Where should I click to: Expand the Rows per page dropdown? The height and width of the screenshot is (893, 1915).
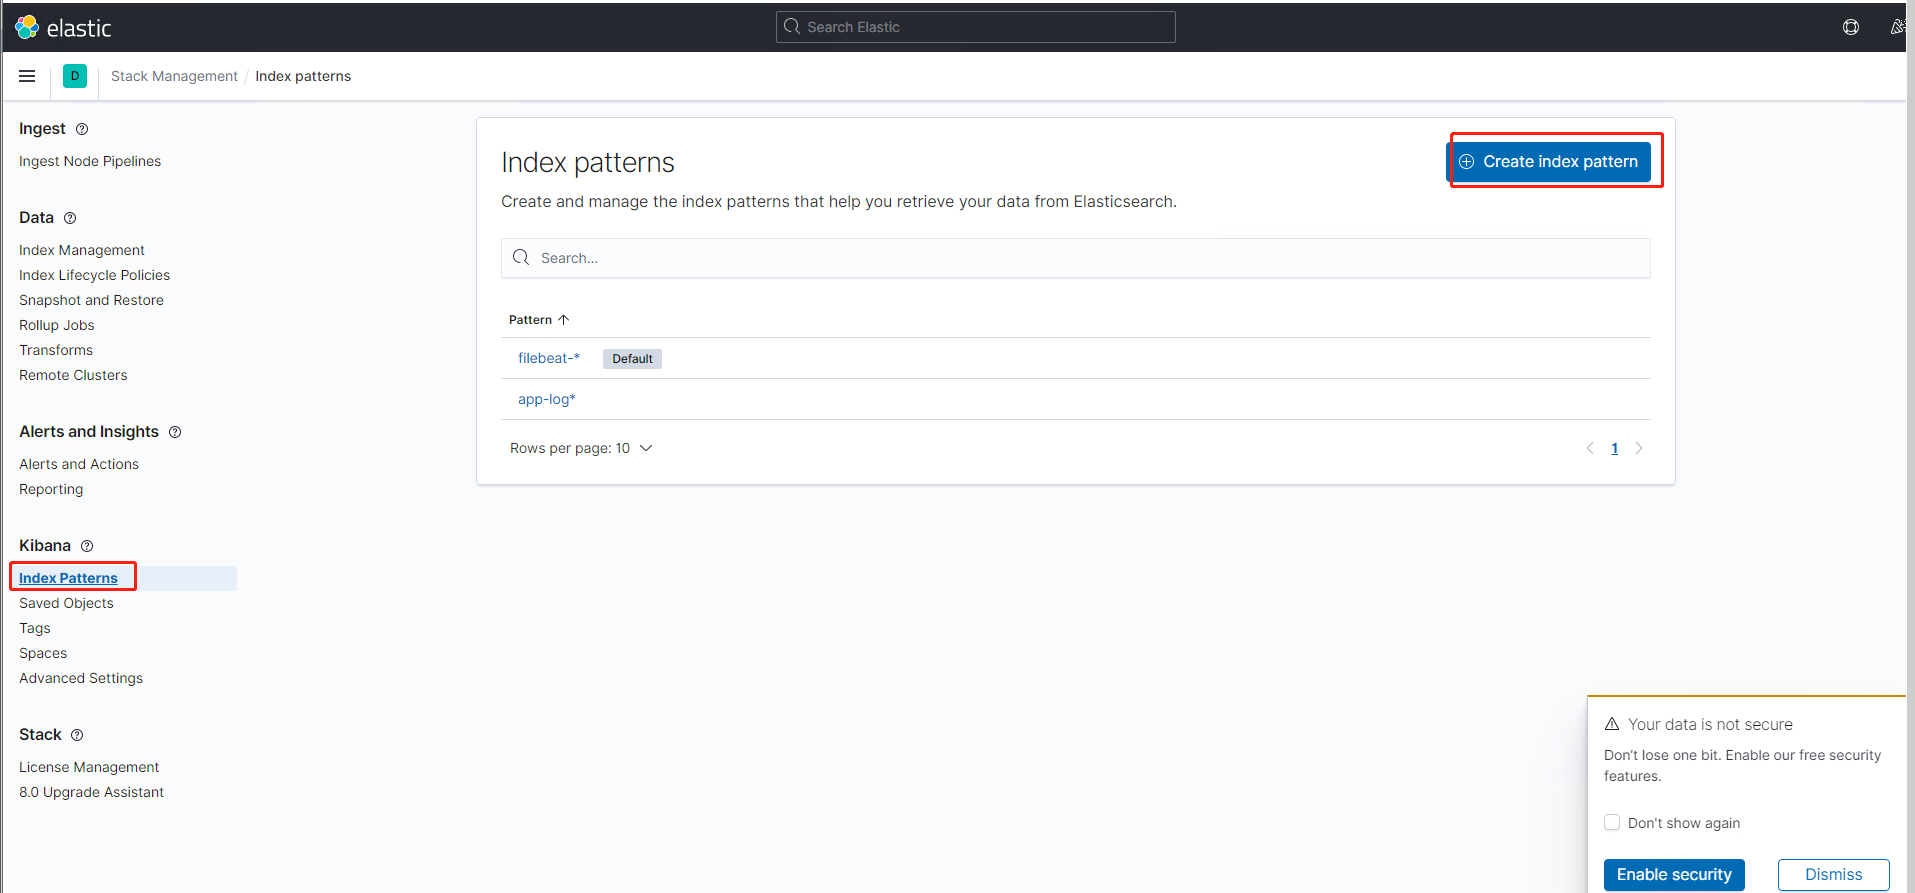581,448
